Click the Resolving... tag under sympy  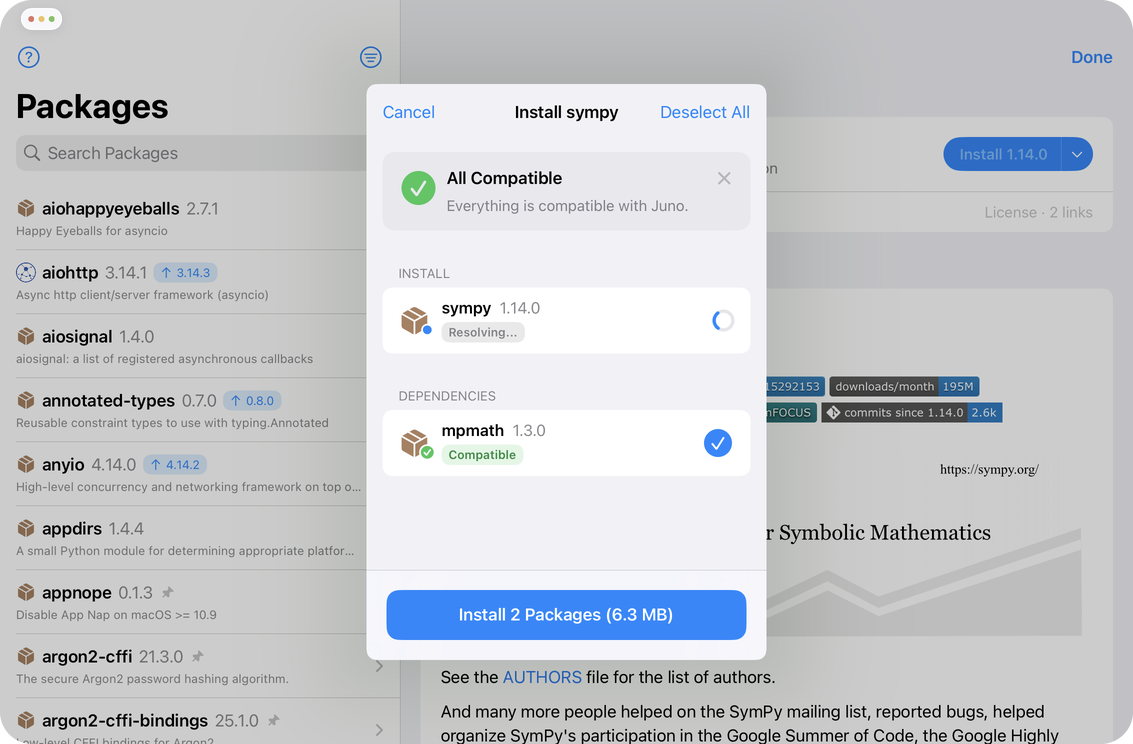483,332
